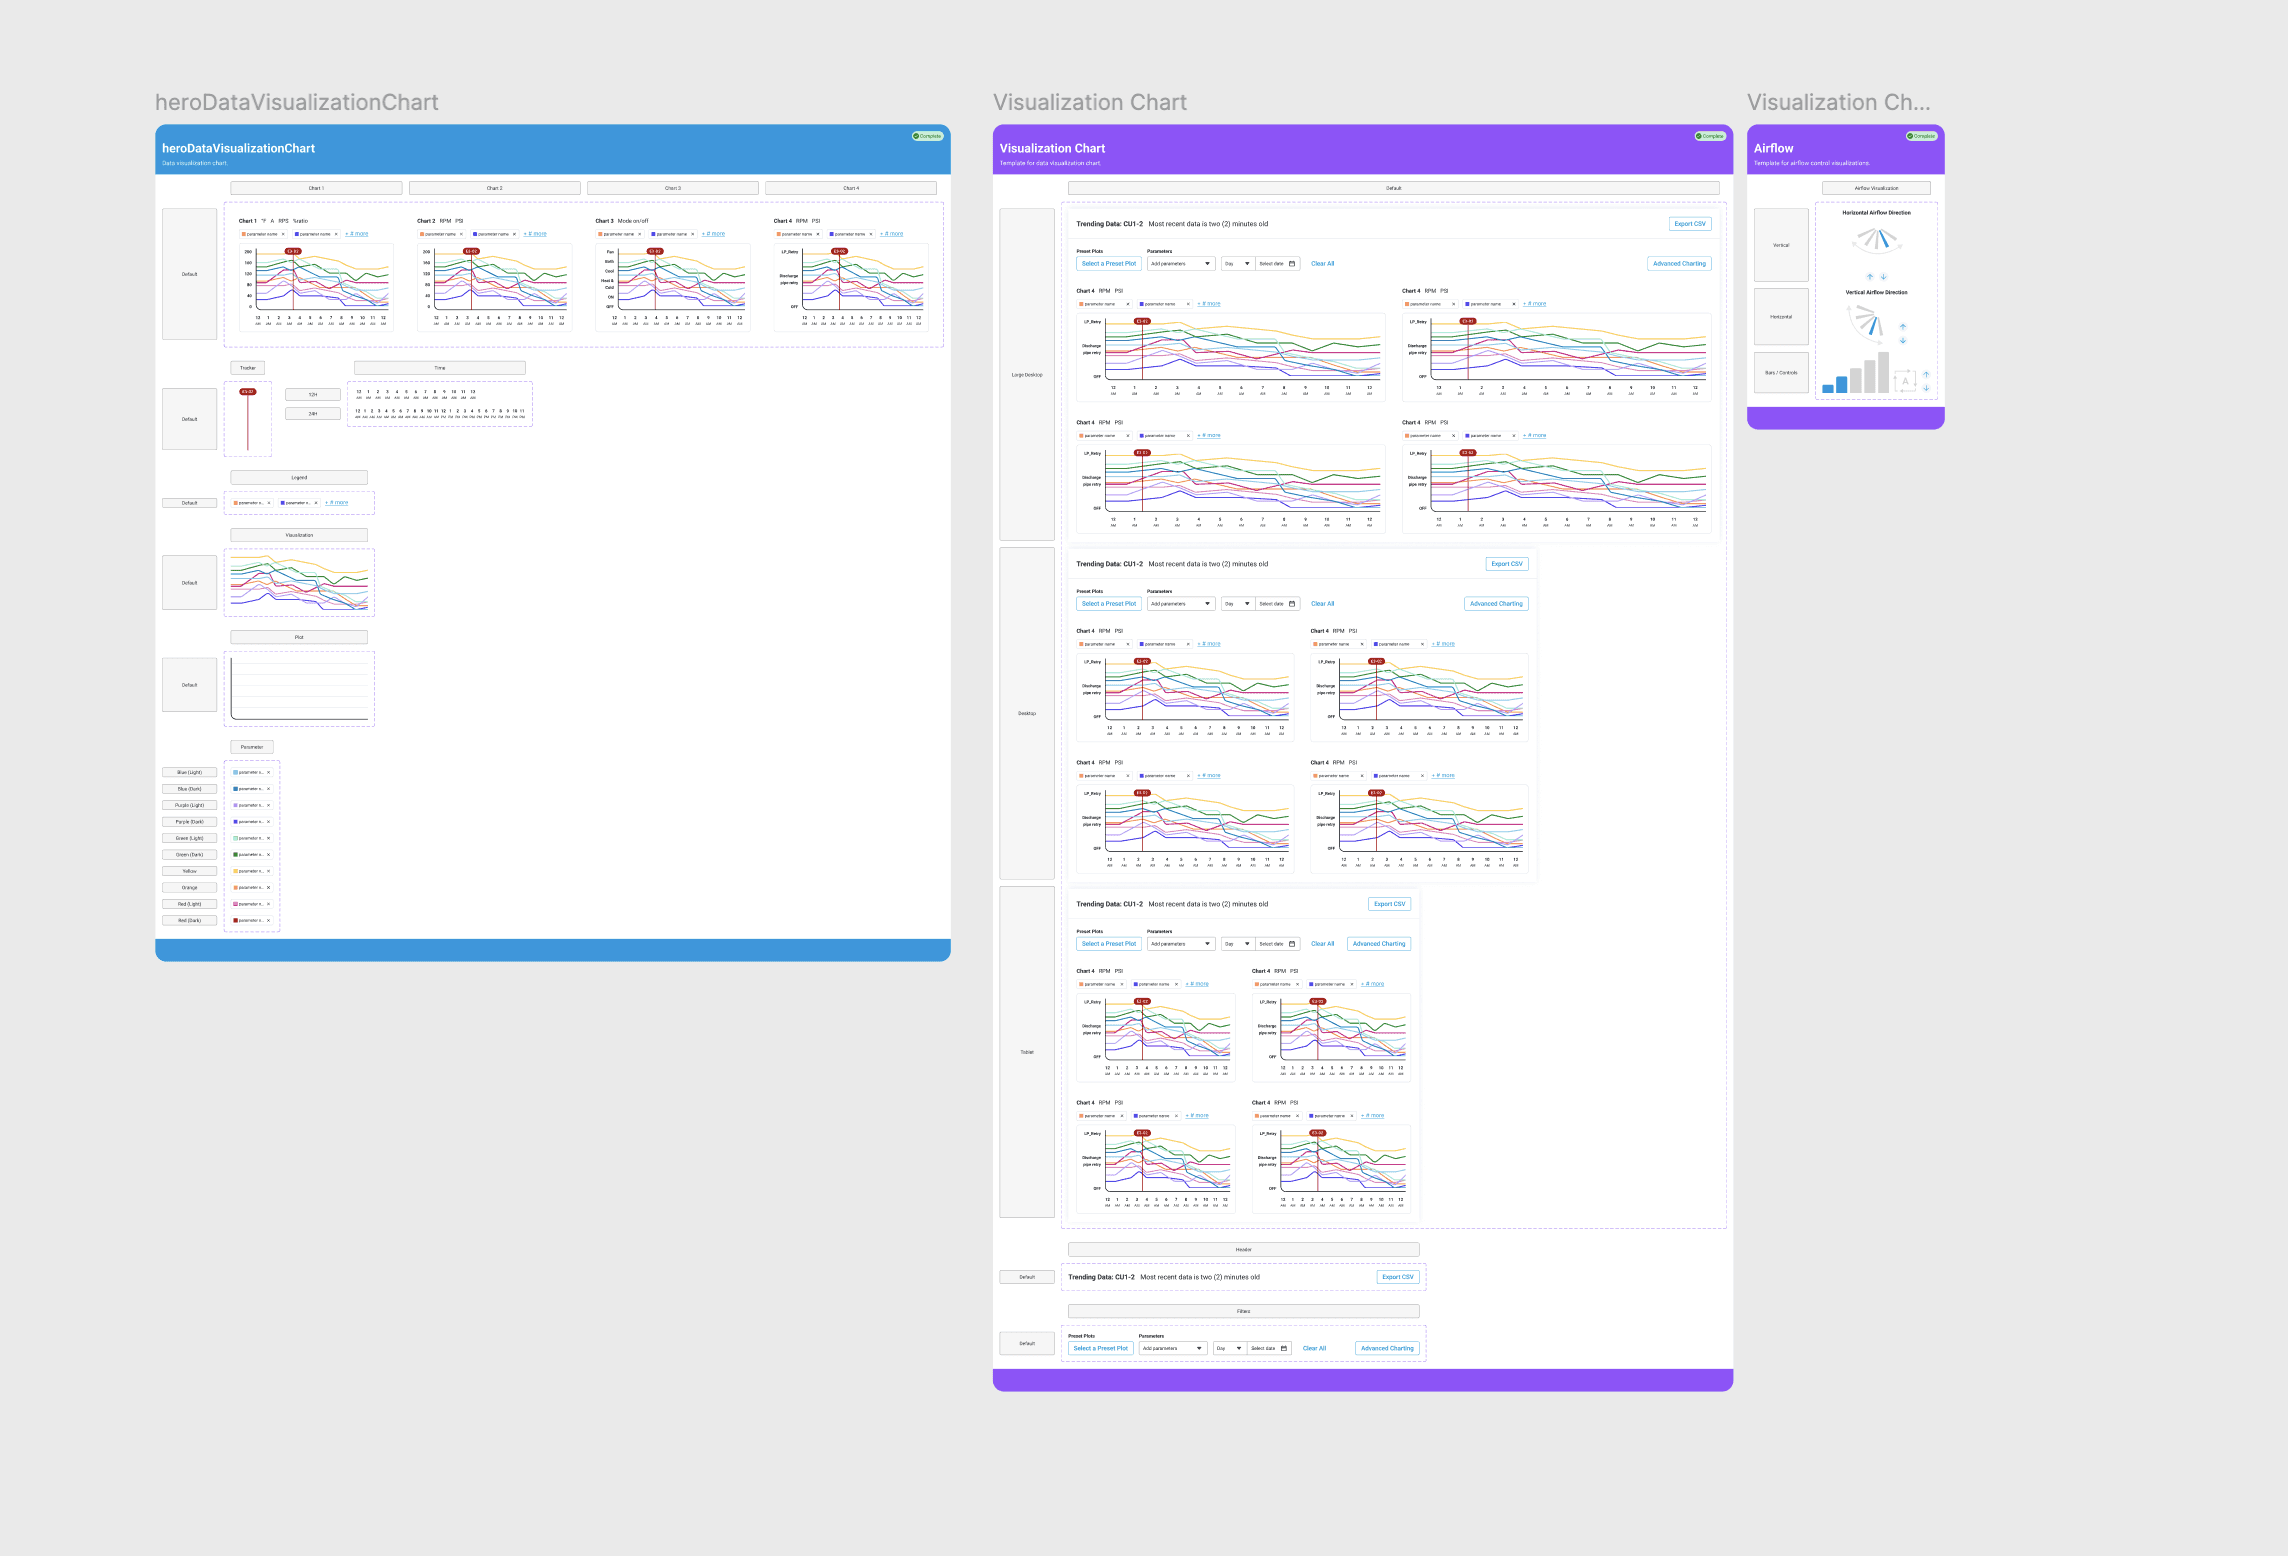The width and height of the screenshot is (2288, 1556).
Task: Select the 'Tracker' component label
Action: click(x=247, y=368)
